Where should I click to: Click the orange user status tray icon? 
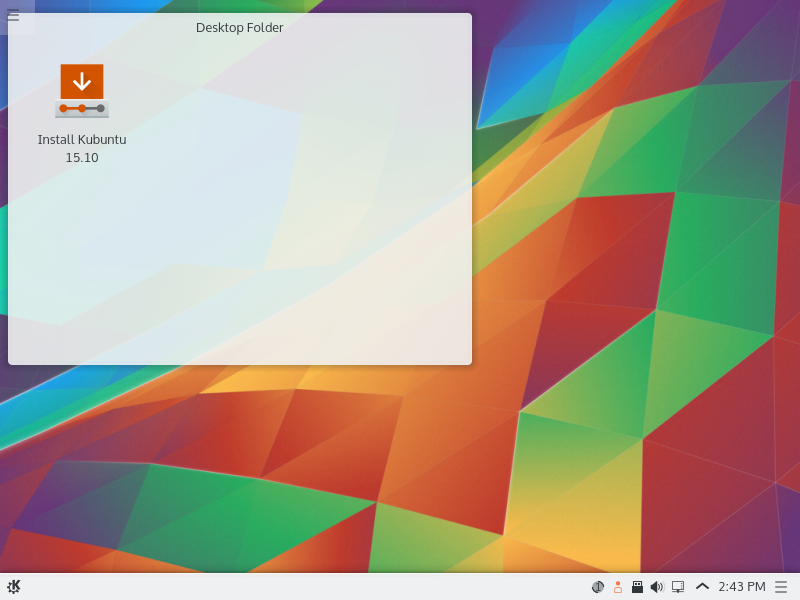[x=617, y=587]
